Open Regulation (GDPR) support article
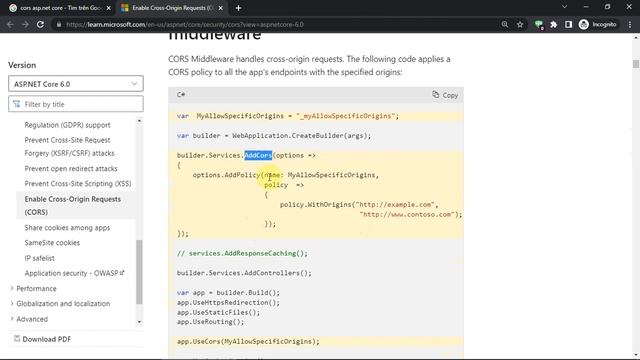The width and height of the screenshot is (640, 360). point(67,125)
